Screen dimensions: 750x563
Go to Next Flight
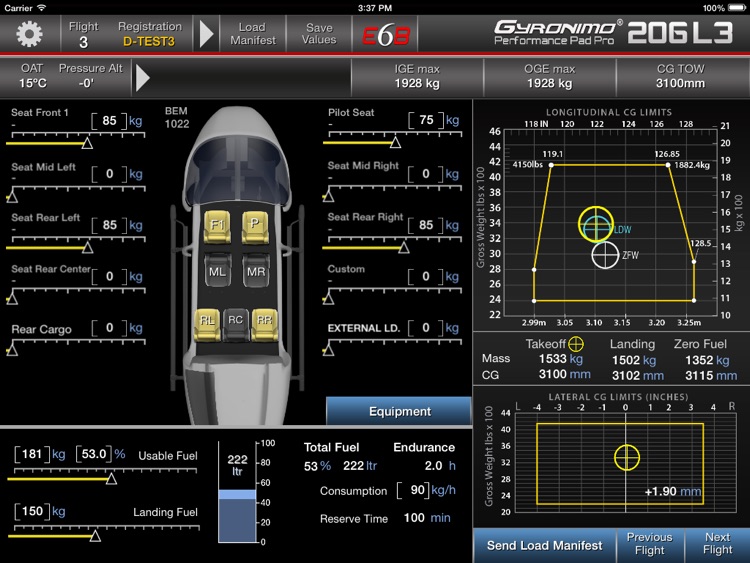point(717,544)
